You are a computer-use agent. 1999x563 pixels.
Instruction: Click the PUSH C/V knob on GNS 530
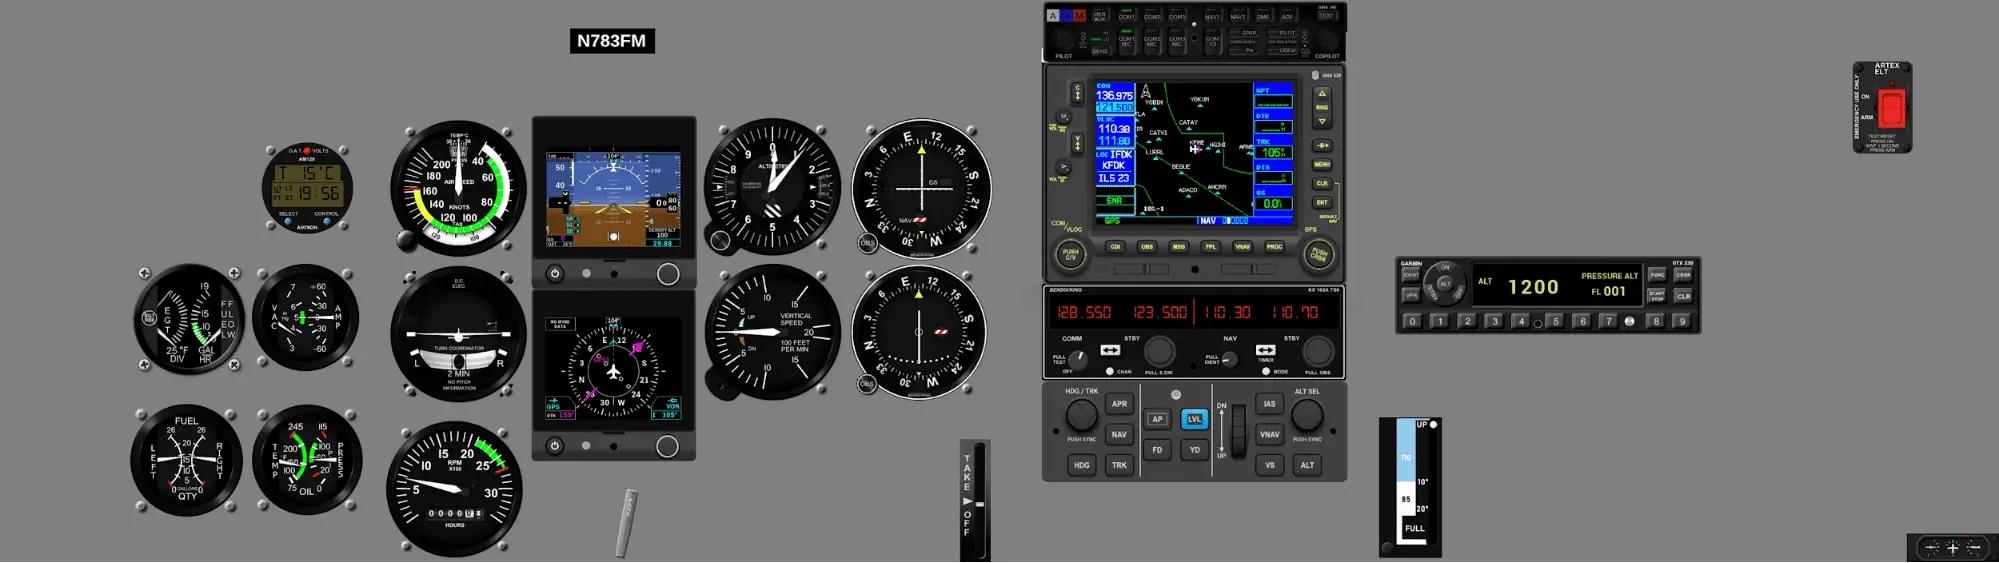pos(1071,254)
